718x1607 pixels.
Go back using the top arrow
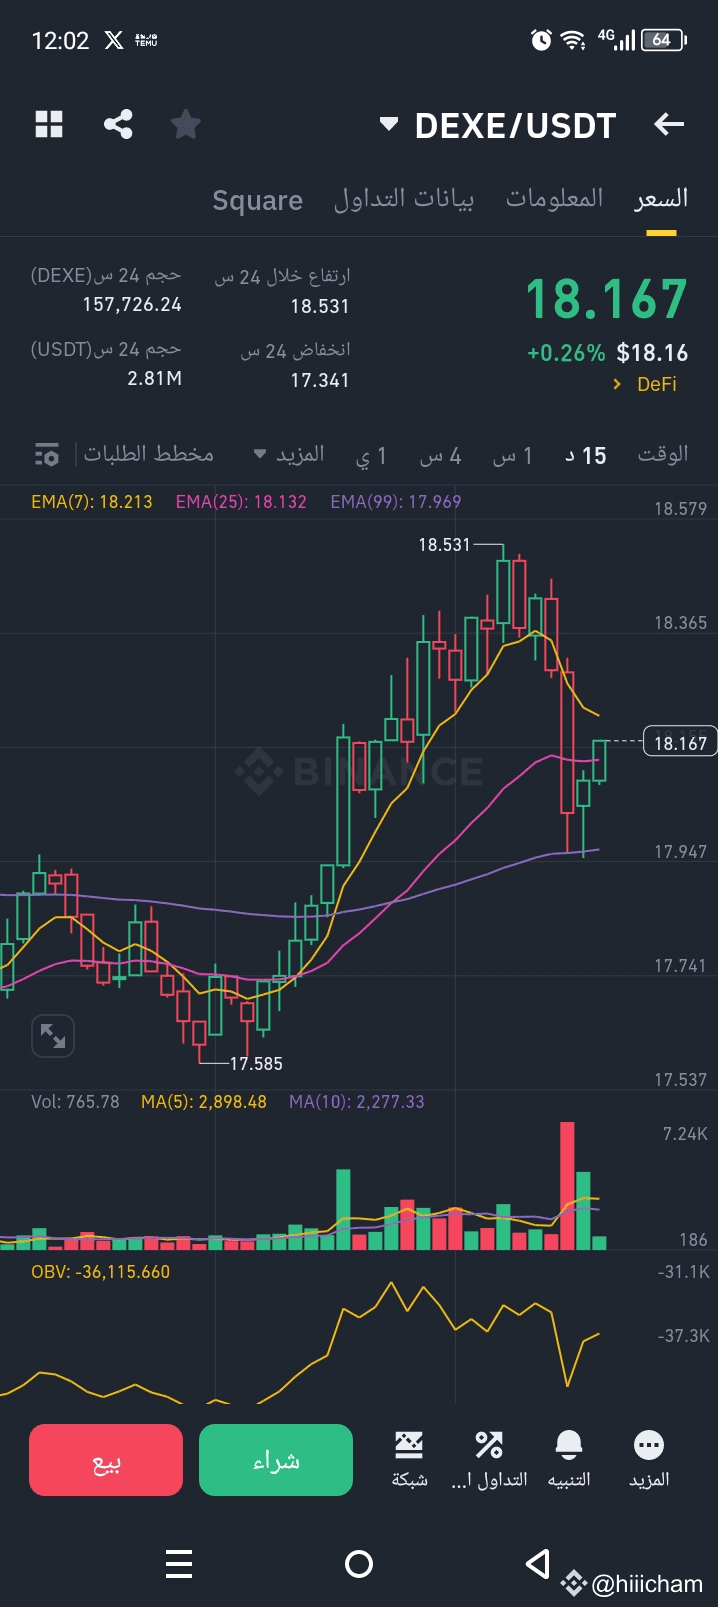point(668,124)
